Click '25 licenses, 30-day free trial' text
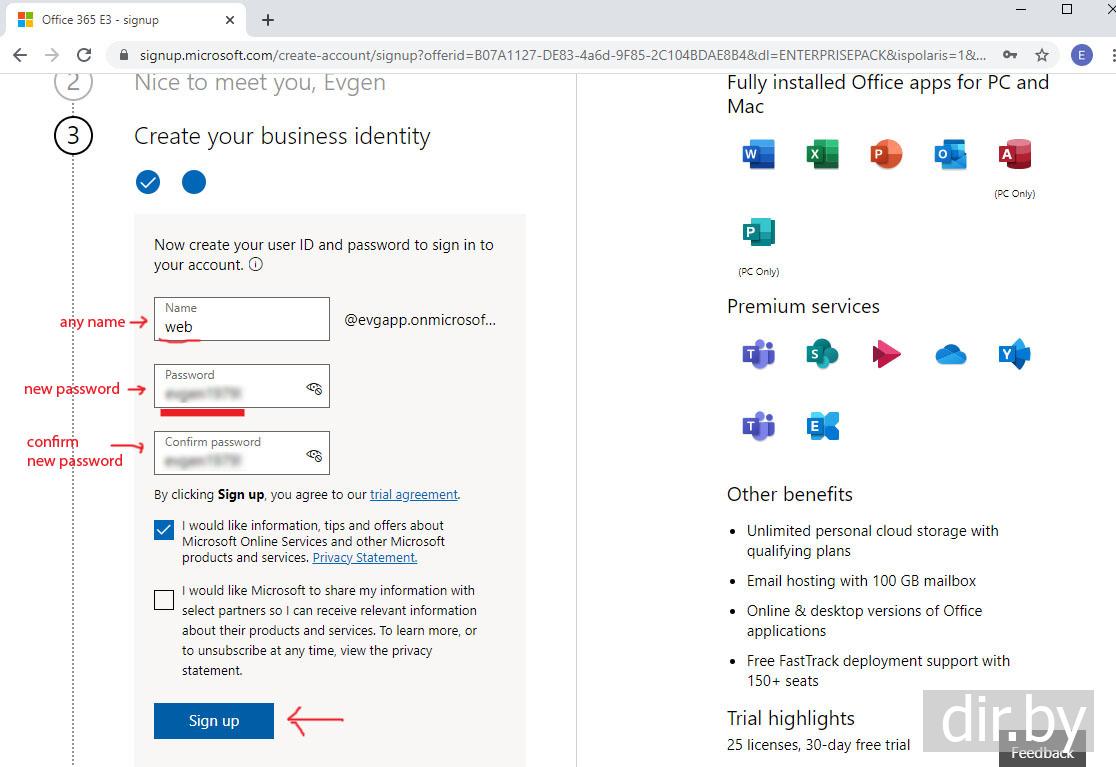The width and height of the screenshot is (1116, 767). tap(818, 745)
